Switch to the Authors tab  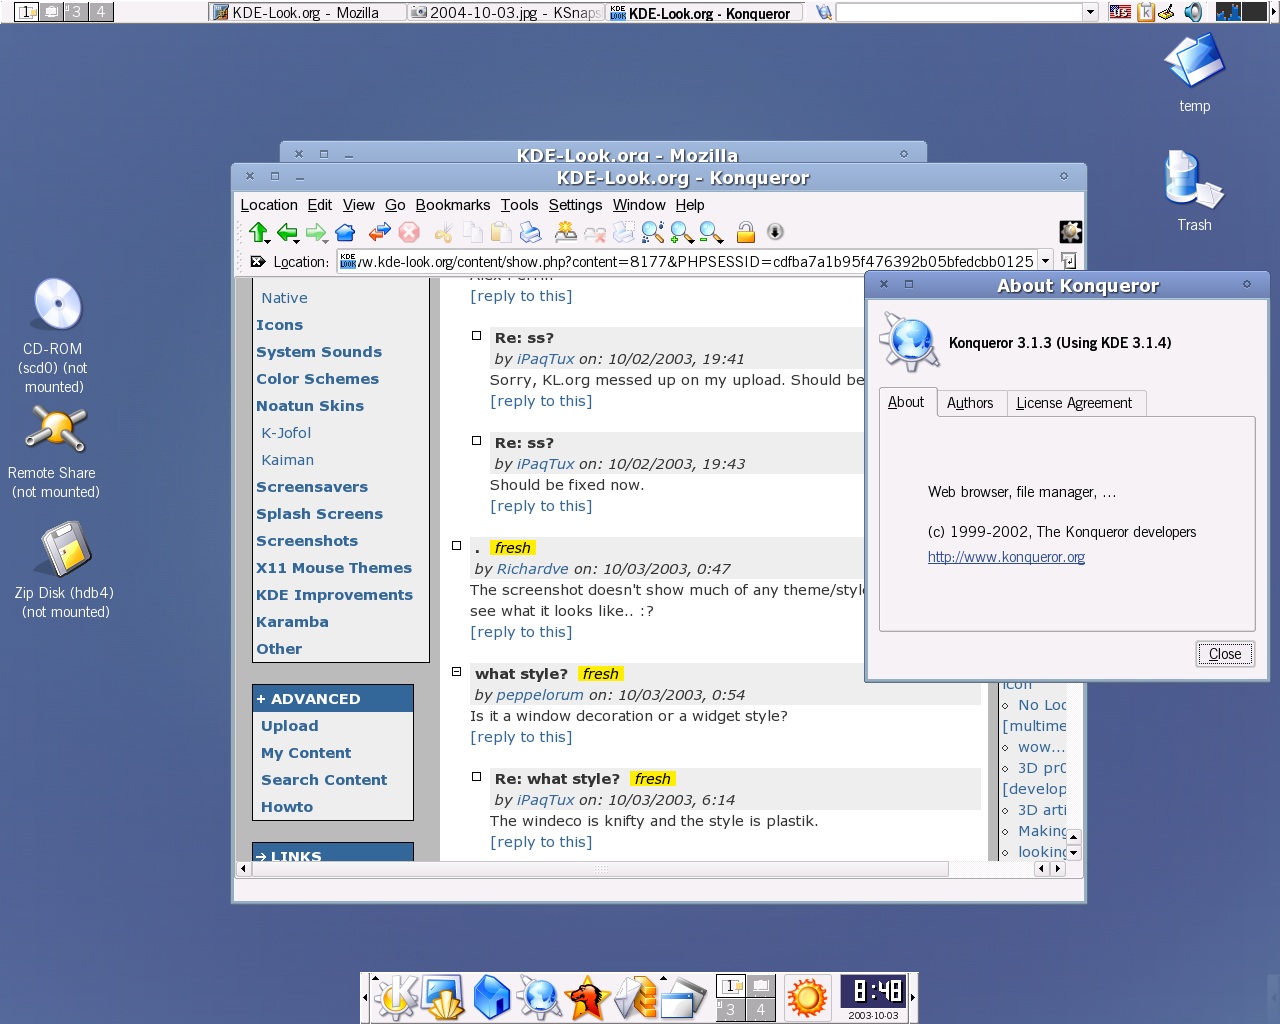point(970,403)
